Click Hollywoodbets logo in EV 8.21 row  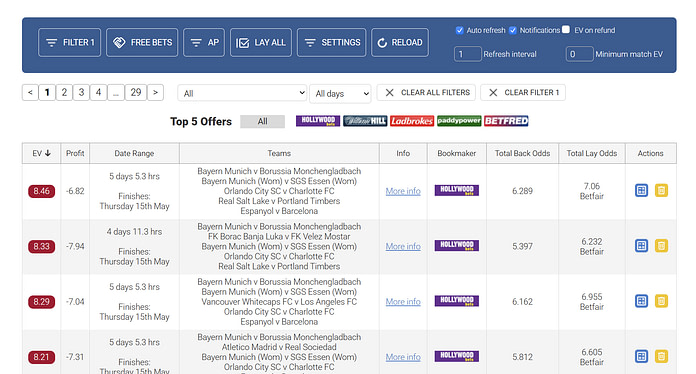[456, 356]
